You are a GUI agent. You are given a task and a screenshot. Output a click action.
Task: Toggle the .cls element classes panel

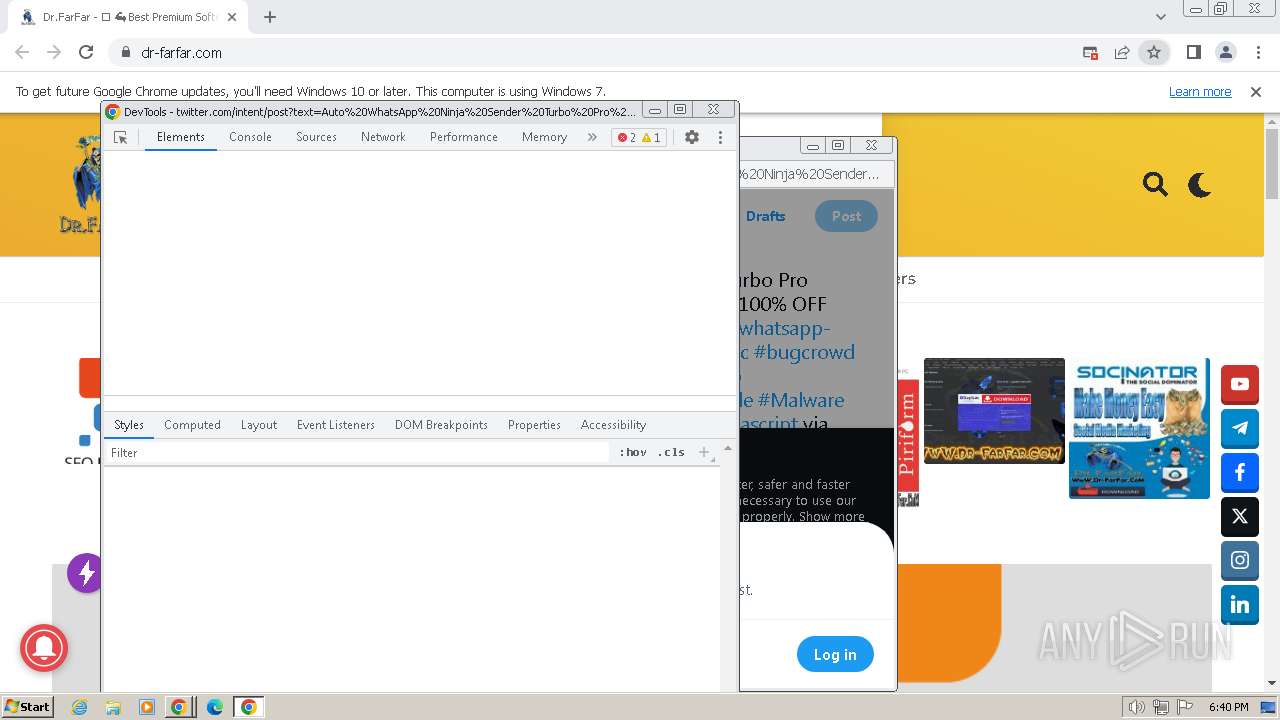coord(671,453)
